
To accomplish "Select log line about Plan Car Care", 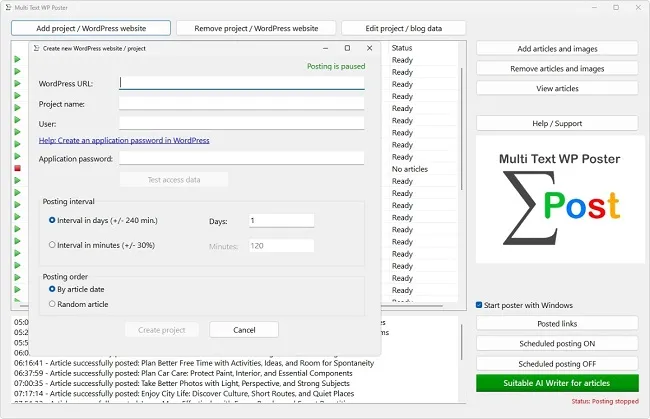I will coord(183,373).
